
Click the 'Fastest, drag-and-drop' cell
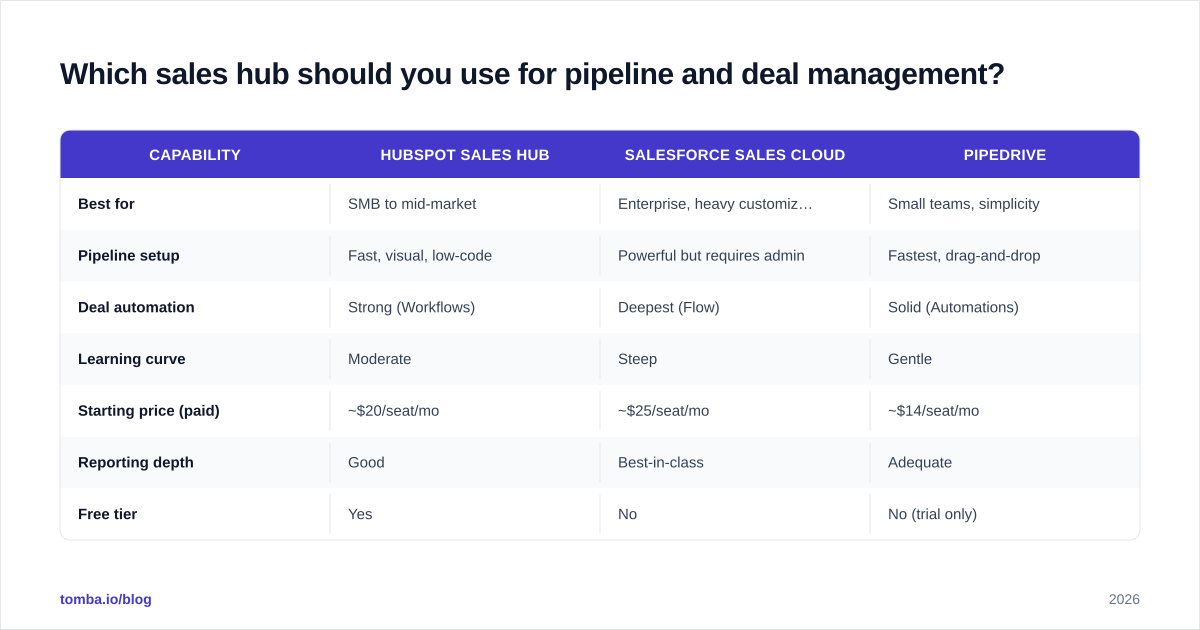(x=964, y=256)
